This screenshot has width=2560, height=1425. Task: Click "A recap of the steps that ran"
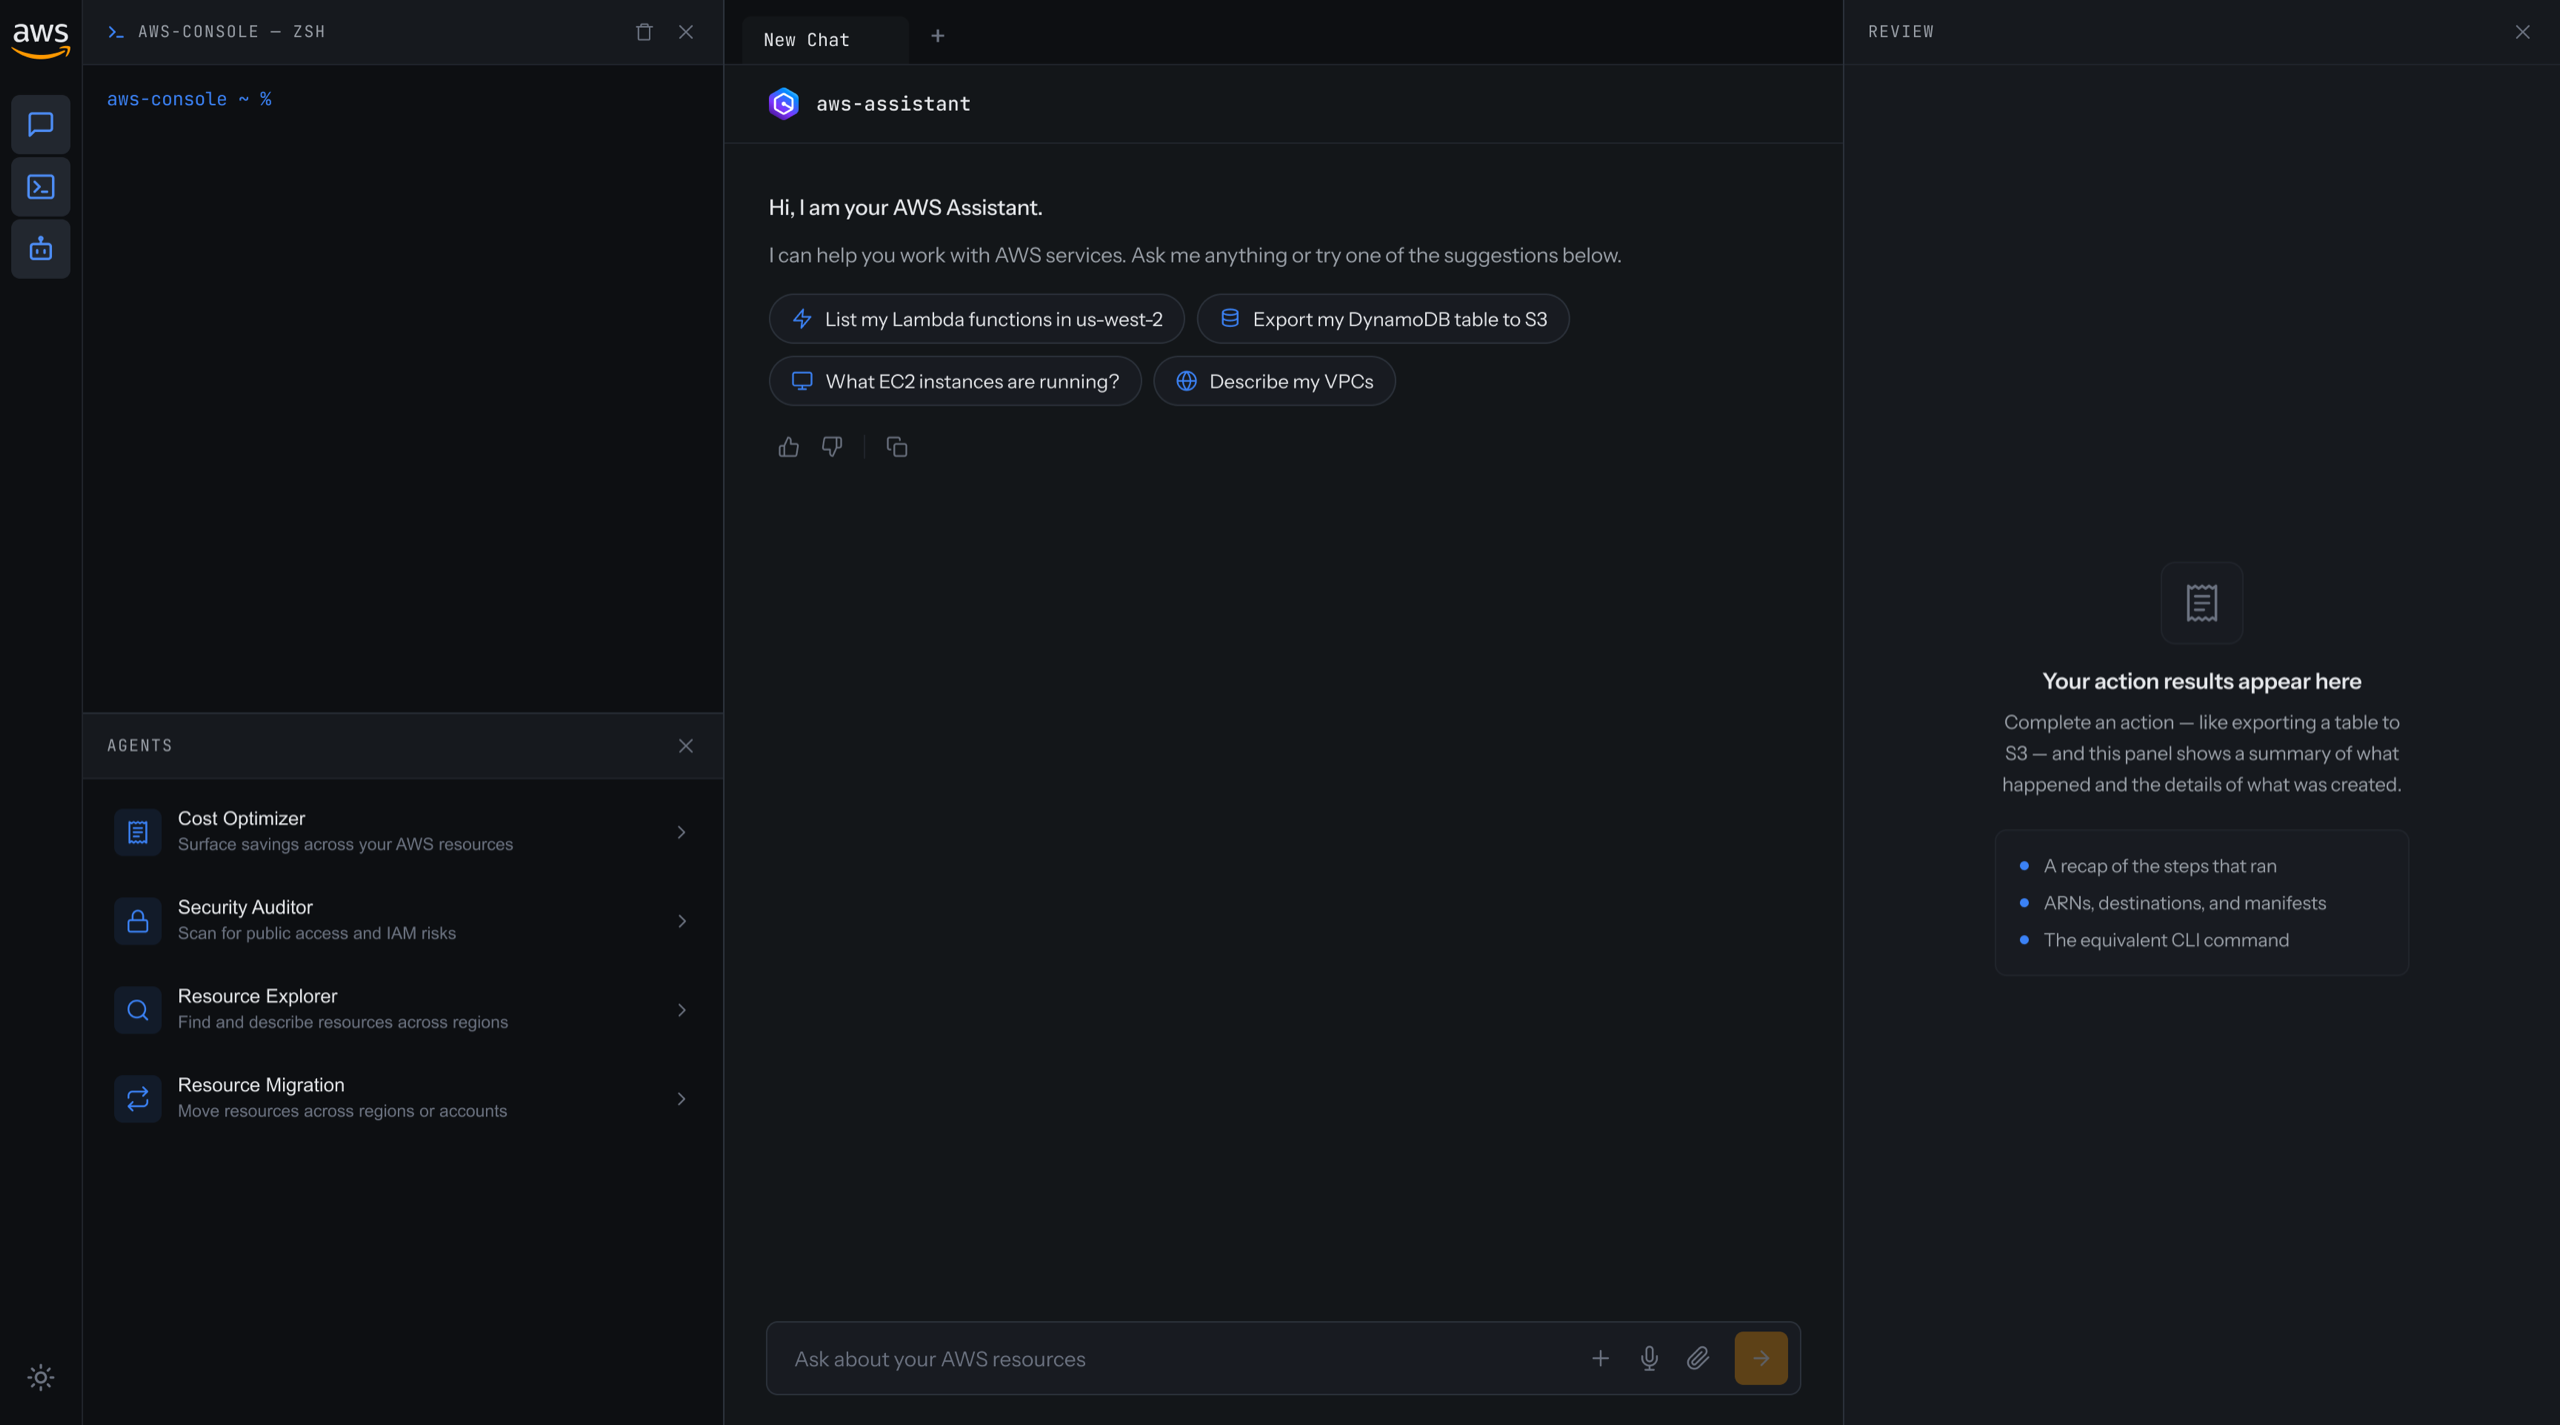tap(2160, 866)
